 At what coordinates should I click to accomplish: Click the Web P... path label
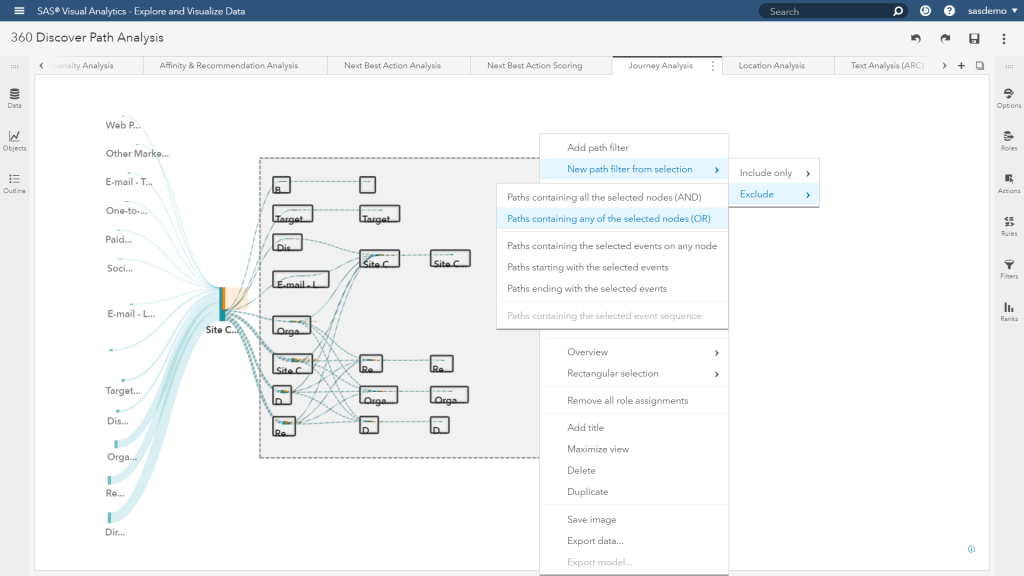(x=123, y=125)
